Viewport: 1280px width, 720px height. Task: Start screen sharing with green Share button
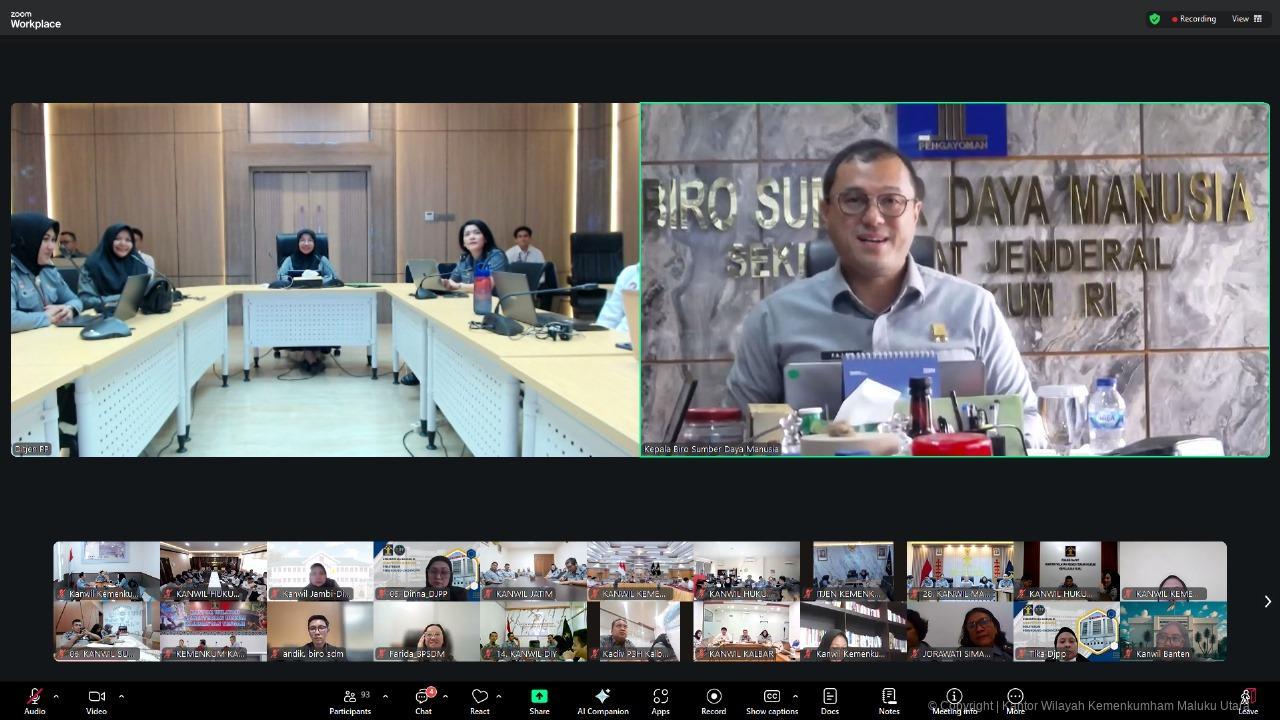(539, 697)
